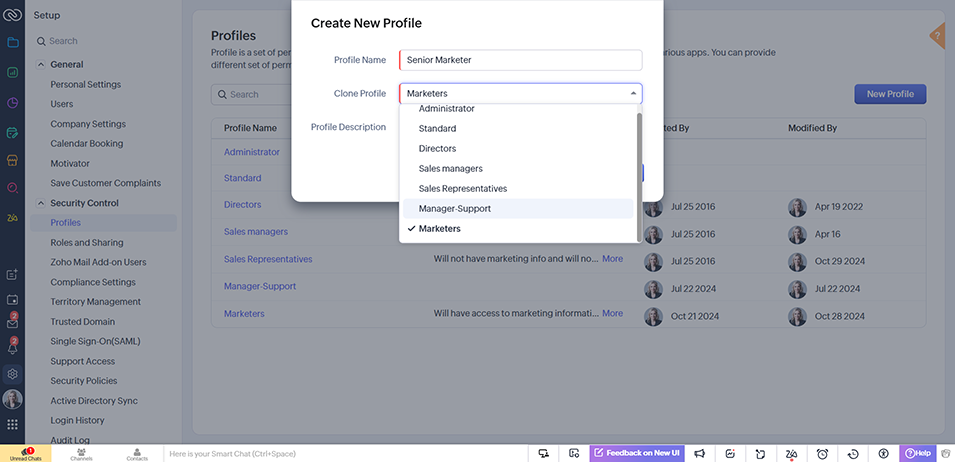Click the recent history clock icon
Screen dimensions: 955x462
(x=853, y=453)
